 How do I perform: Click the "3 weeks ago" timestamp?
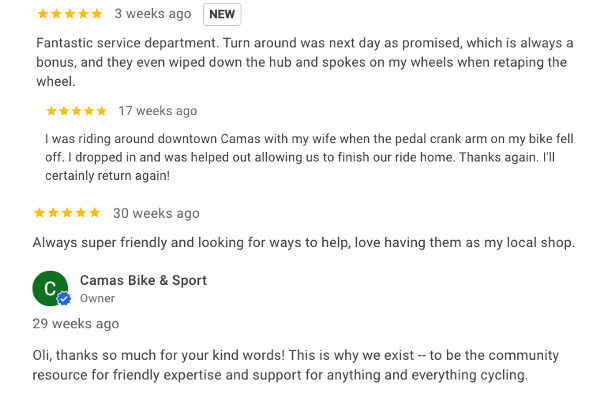[x=153, y=14]
